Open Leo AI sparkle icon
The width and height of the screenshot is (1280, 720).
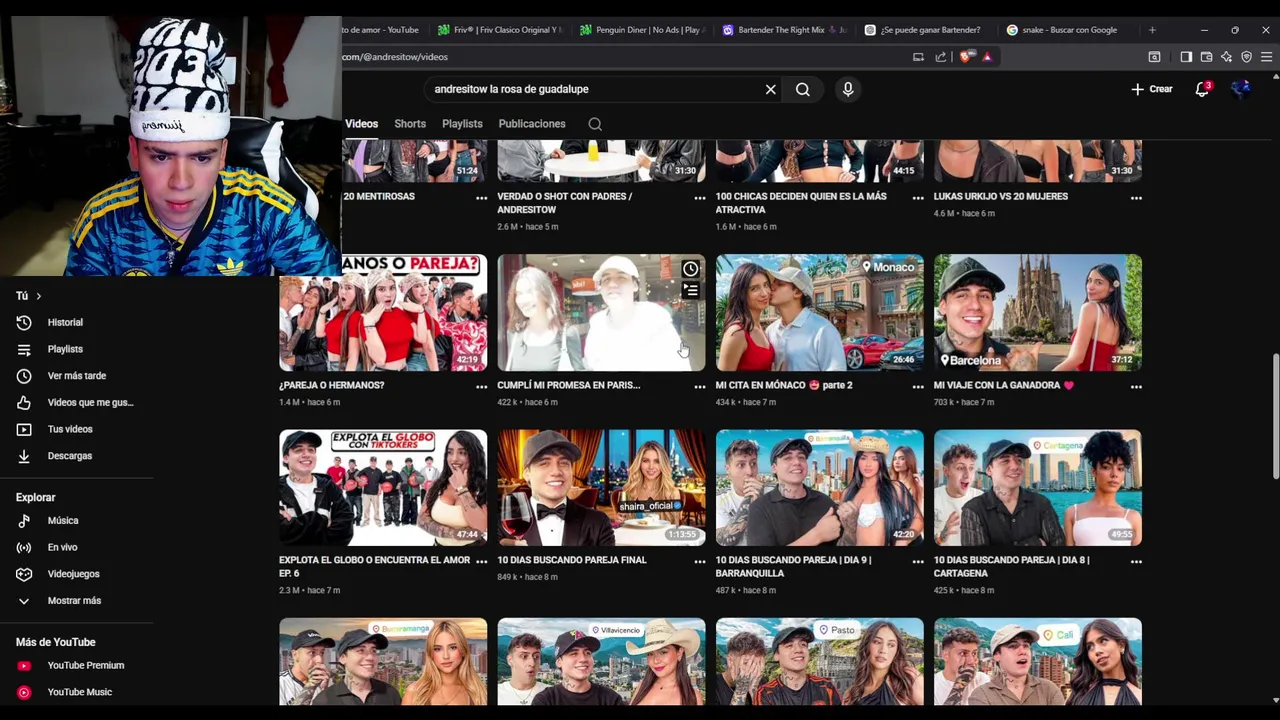[x=1226, y=57]
